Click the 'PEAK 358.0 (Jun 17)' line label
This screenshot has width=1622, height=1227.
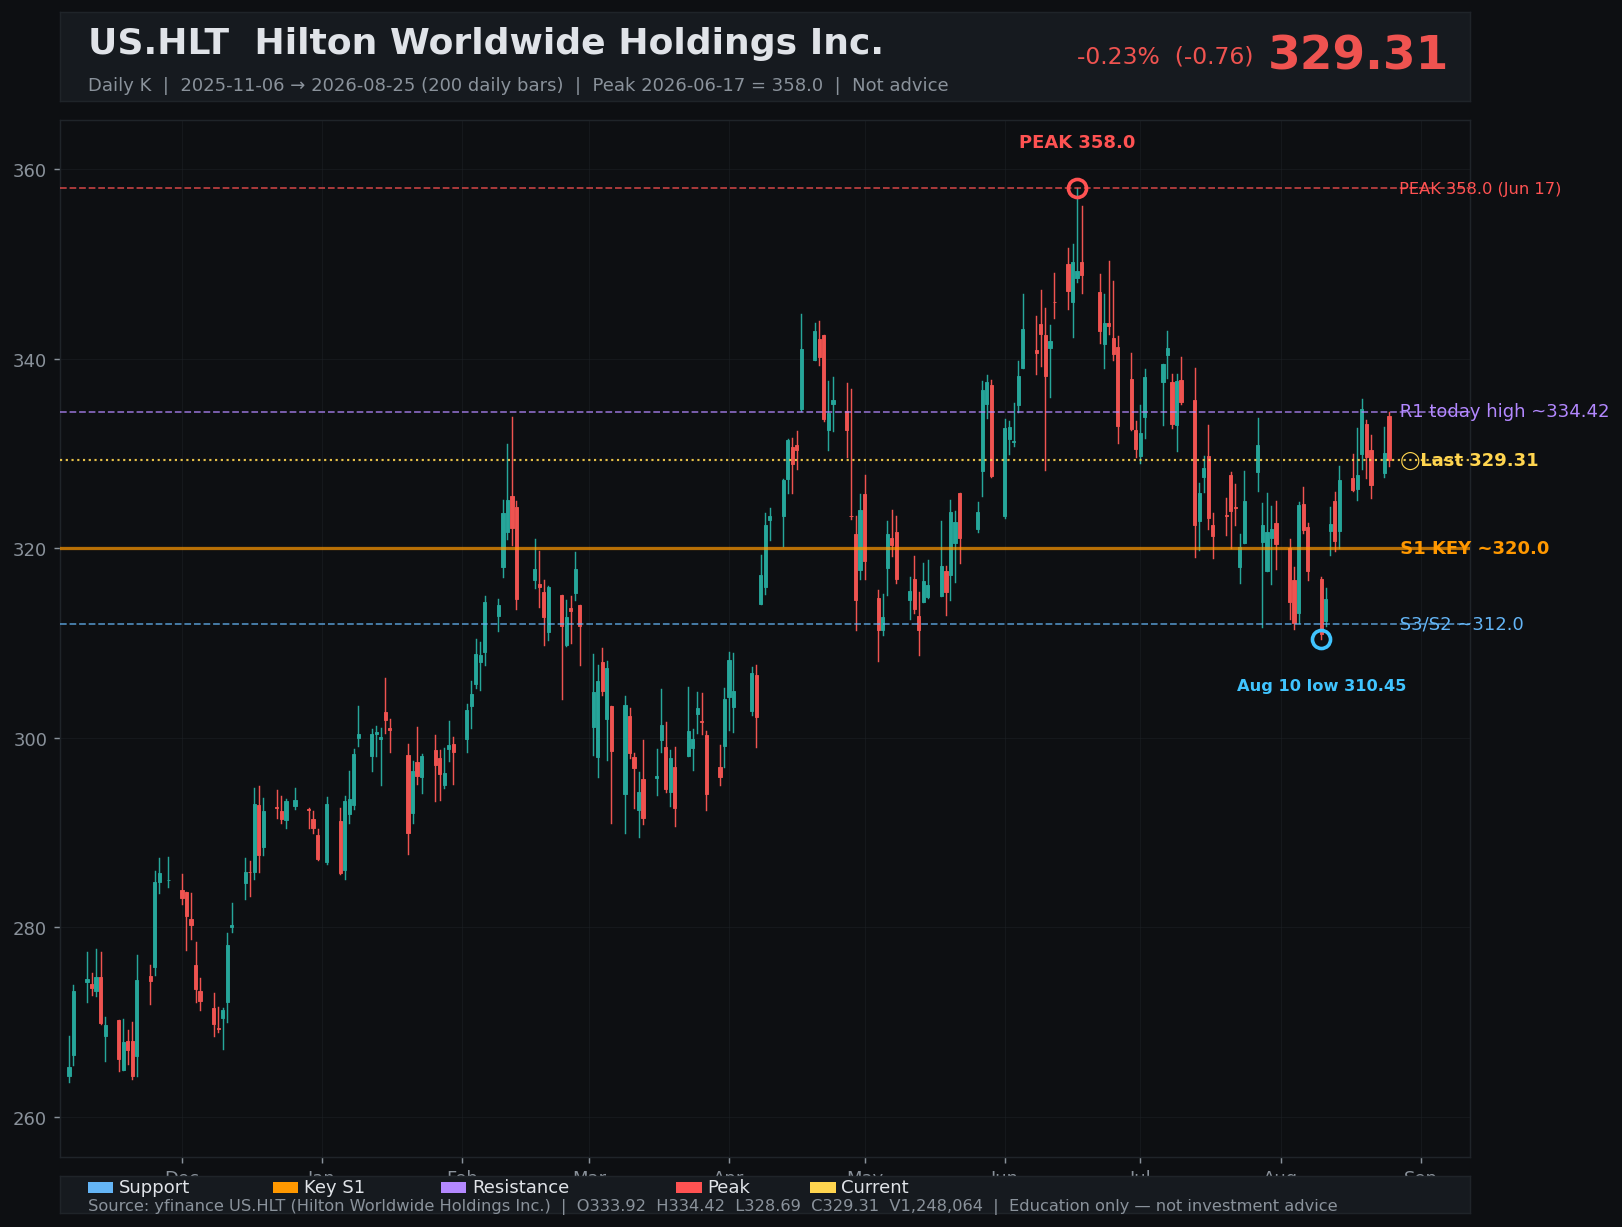(x=1480, y=188)
